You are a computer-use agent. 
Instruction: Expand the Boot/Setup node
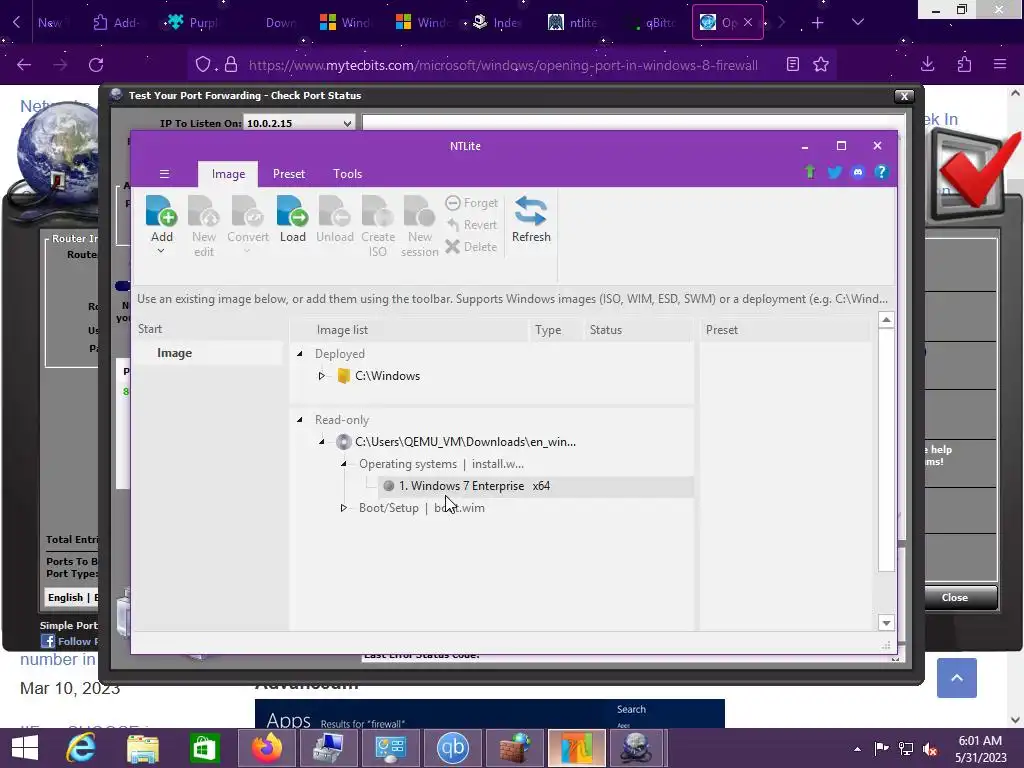344,508
